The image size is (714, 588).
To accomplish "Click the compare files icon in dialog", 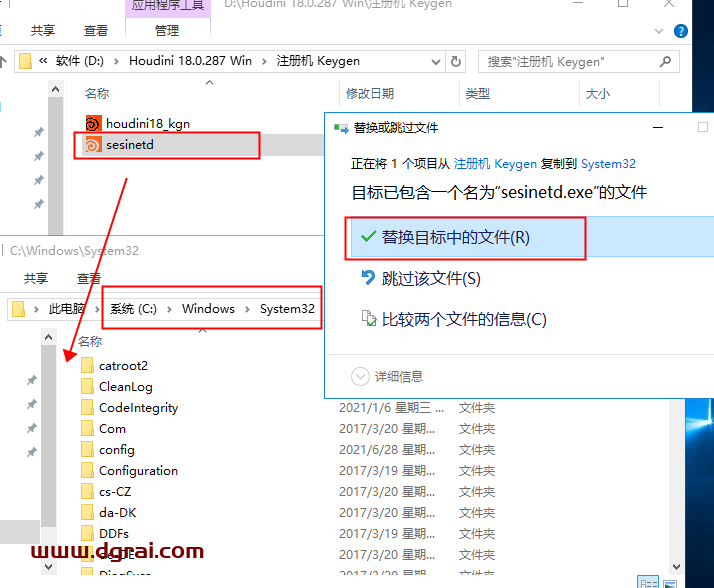I will tap(368, 318).
